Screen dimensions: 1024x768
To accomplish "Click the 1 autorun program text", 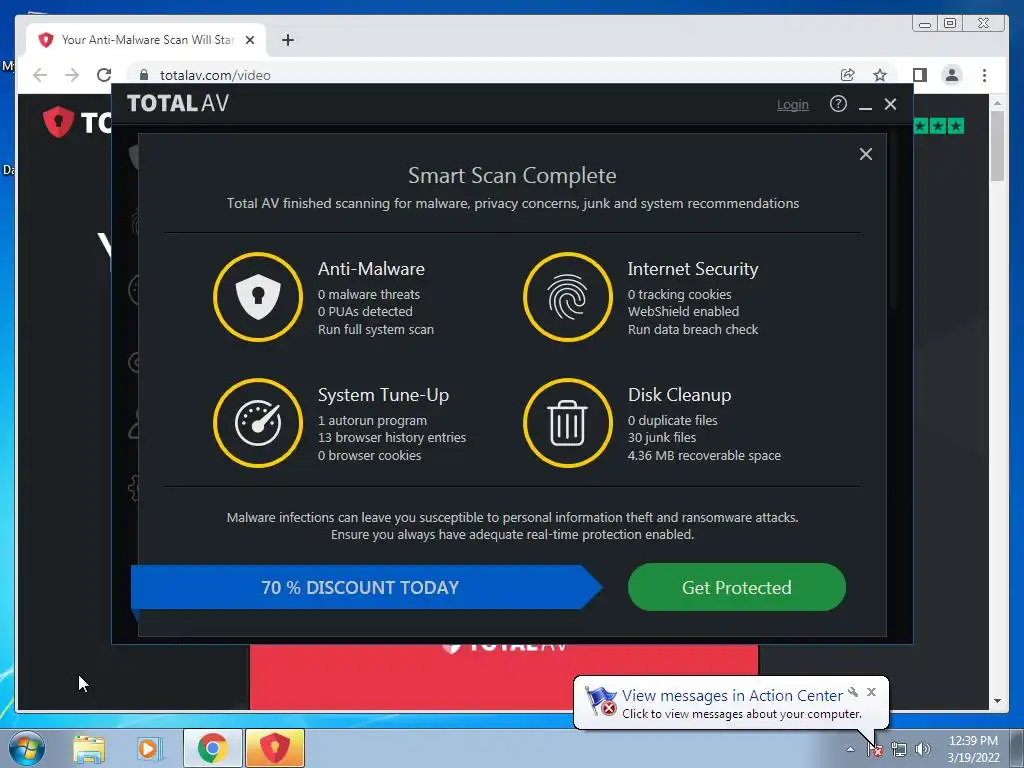I will 372,421.
